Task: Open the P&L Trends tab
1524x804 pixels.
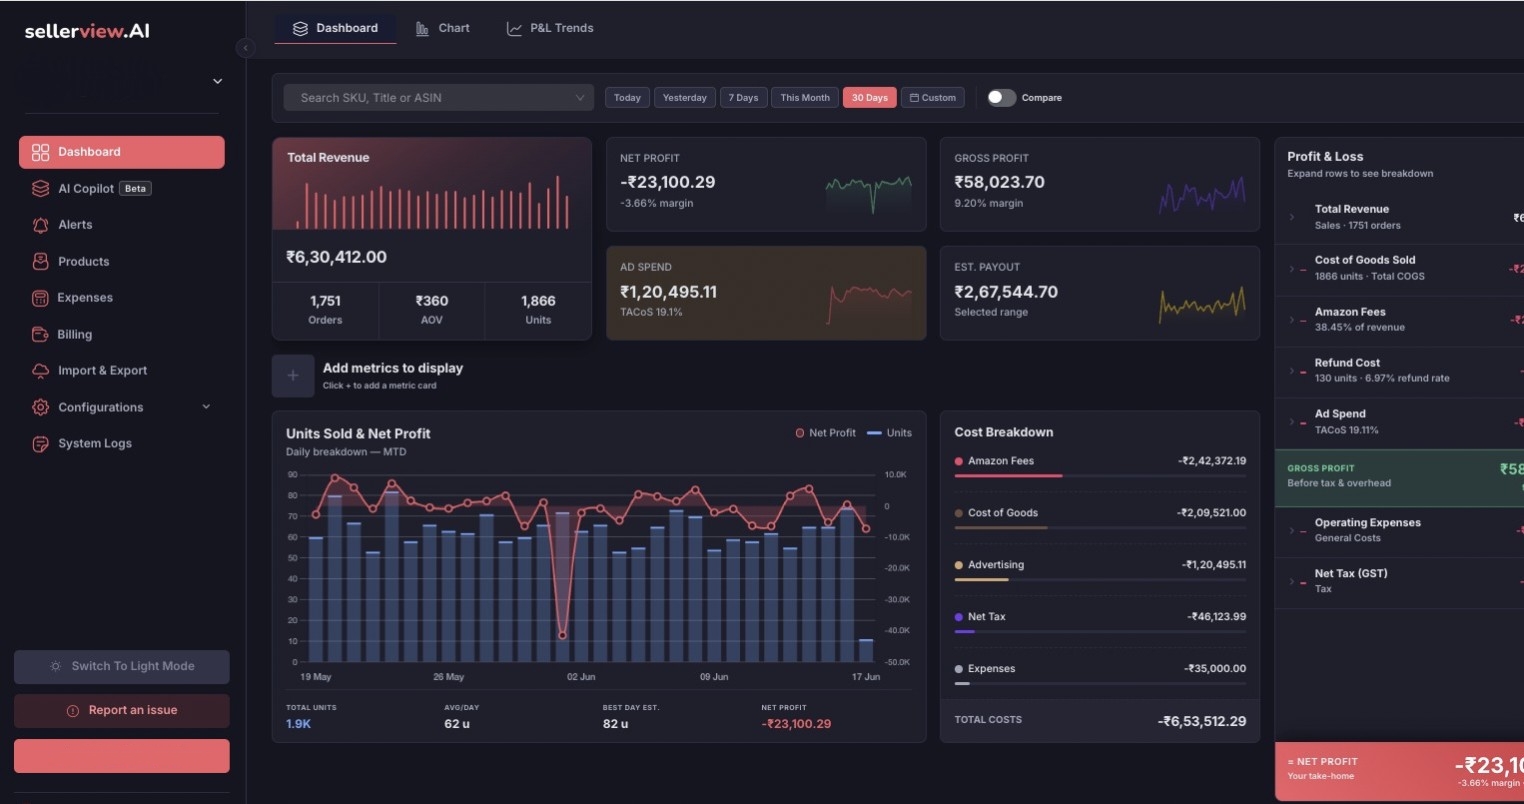Action: [x=550, y=28]
